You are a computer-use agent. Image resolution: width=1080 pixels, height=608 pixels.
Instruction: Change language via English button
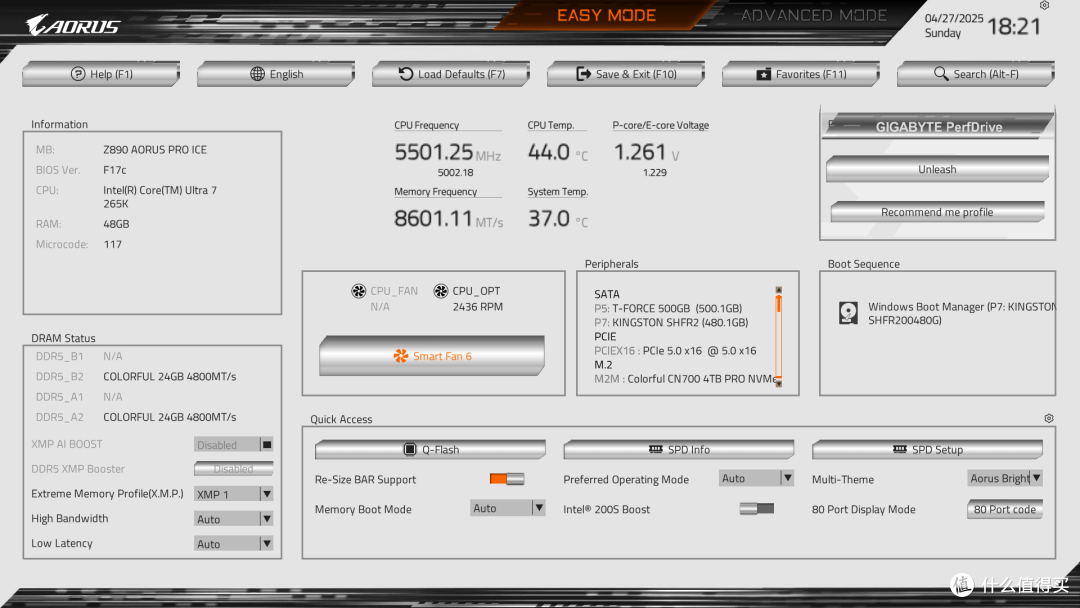point(276,74)
